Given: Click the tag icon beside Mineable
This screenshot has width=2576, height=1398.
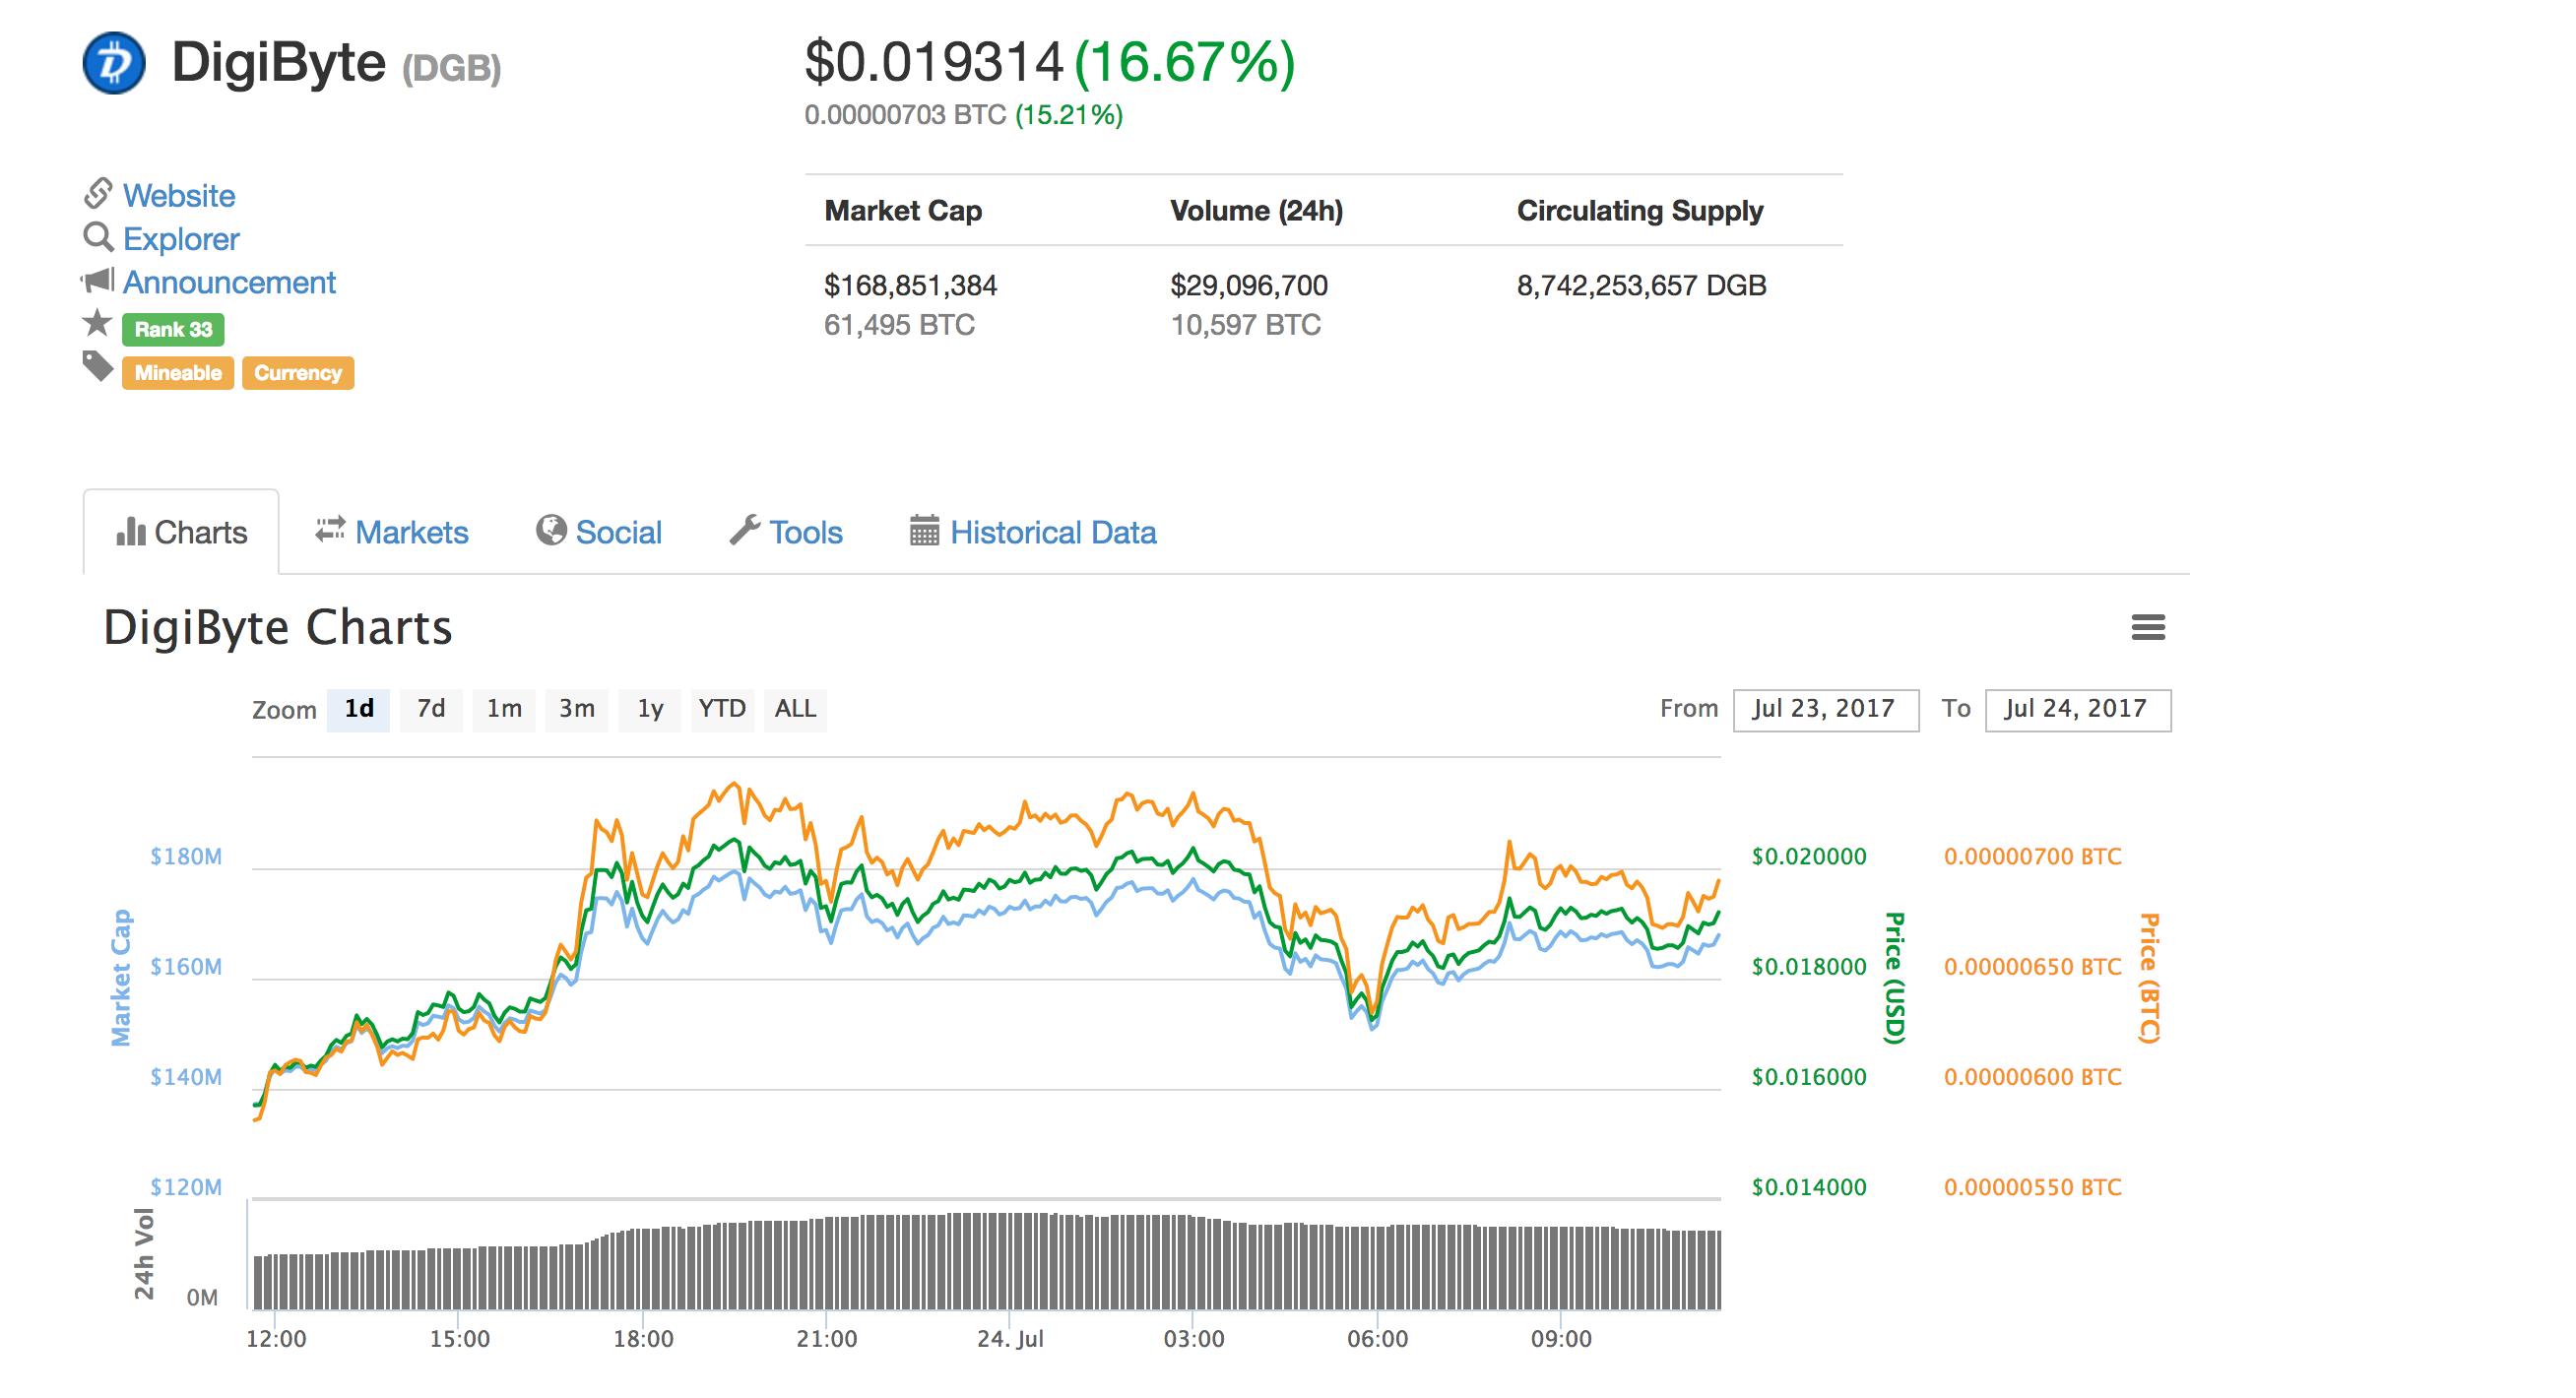Looking at the screenshot, I should tap(98, 367).
